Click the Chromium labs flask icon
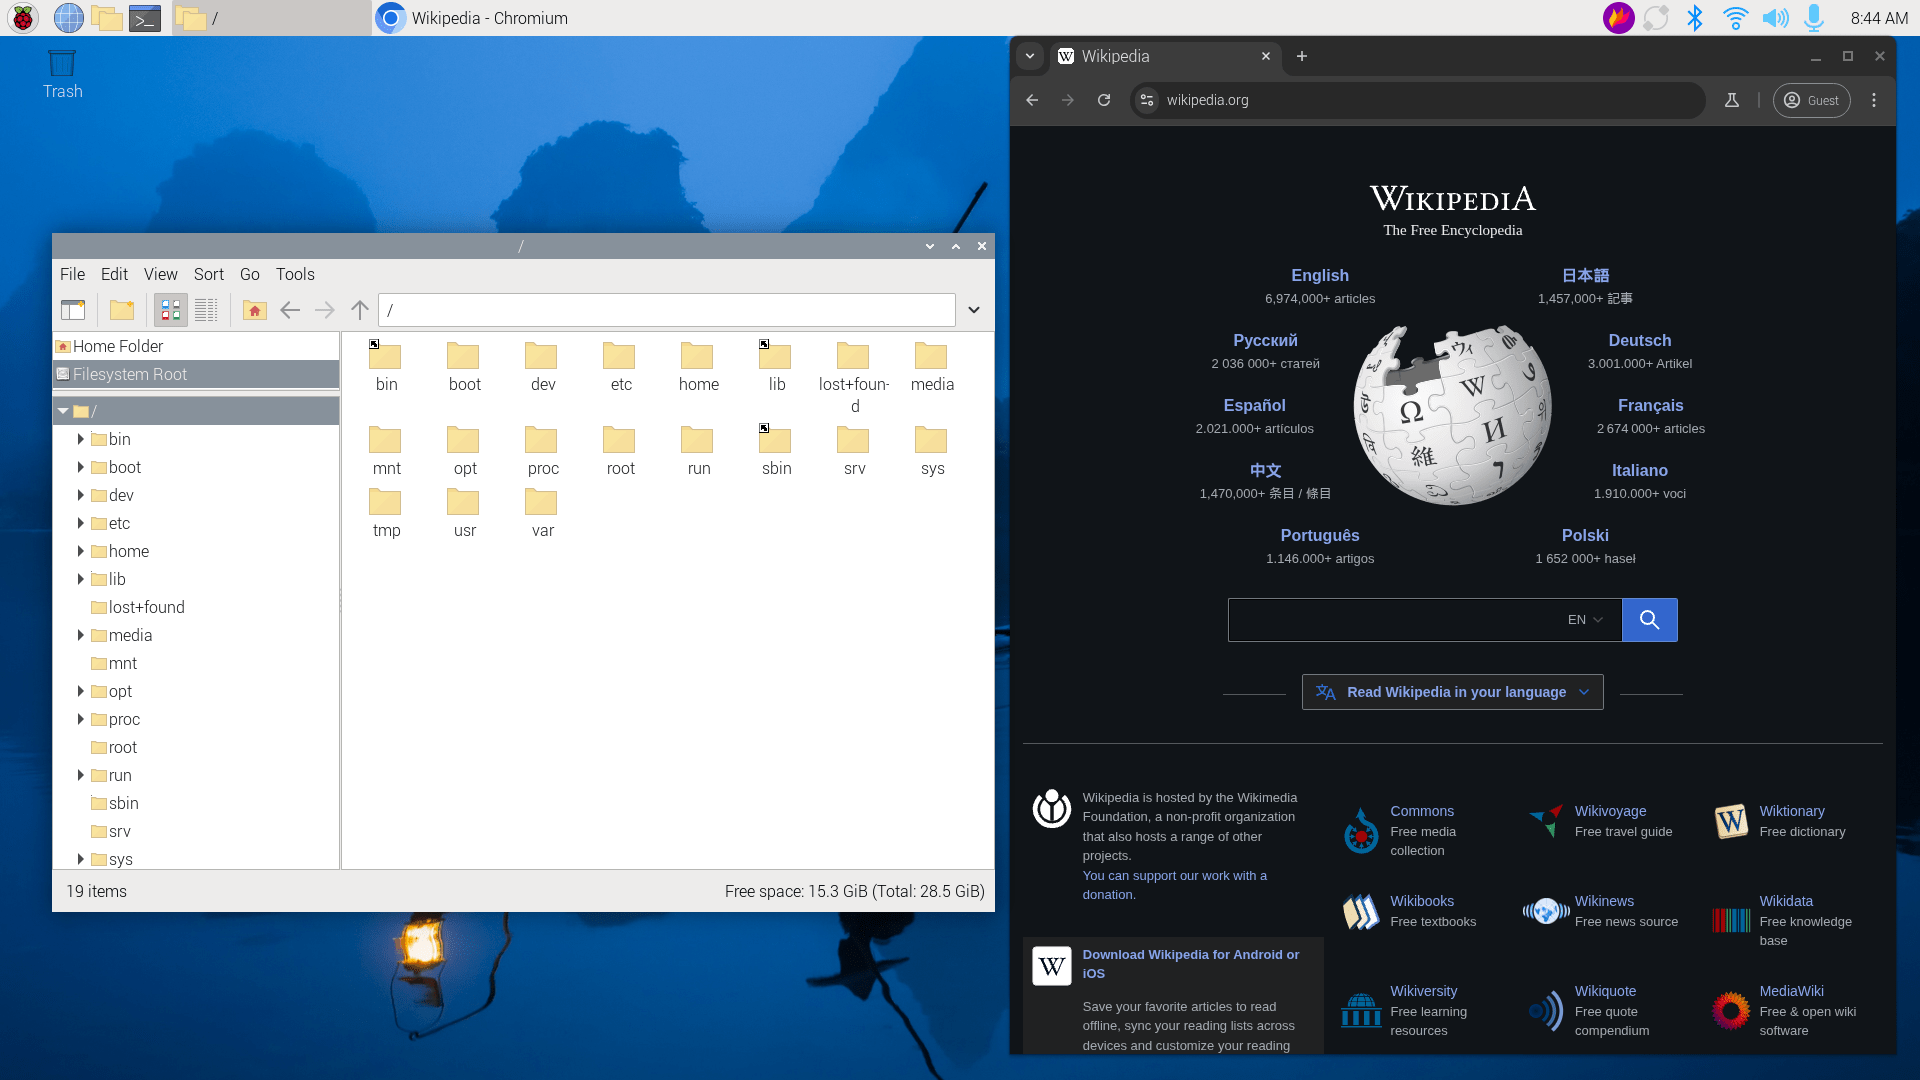This screenshot has width=1920, height=1080. click(1732, 100)
